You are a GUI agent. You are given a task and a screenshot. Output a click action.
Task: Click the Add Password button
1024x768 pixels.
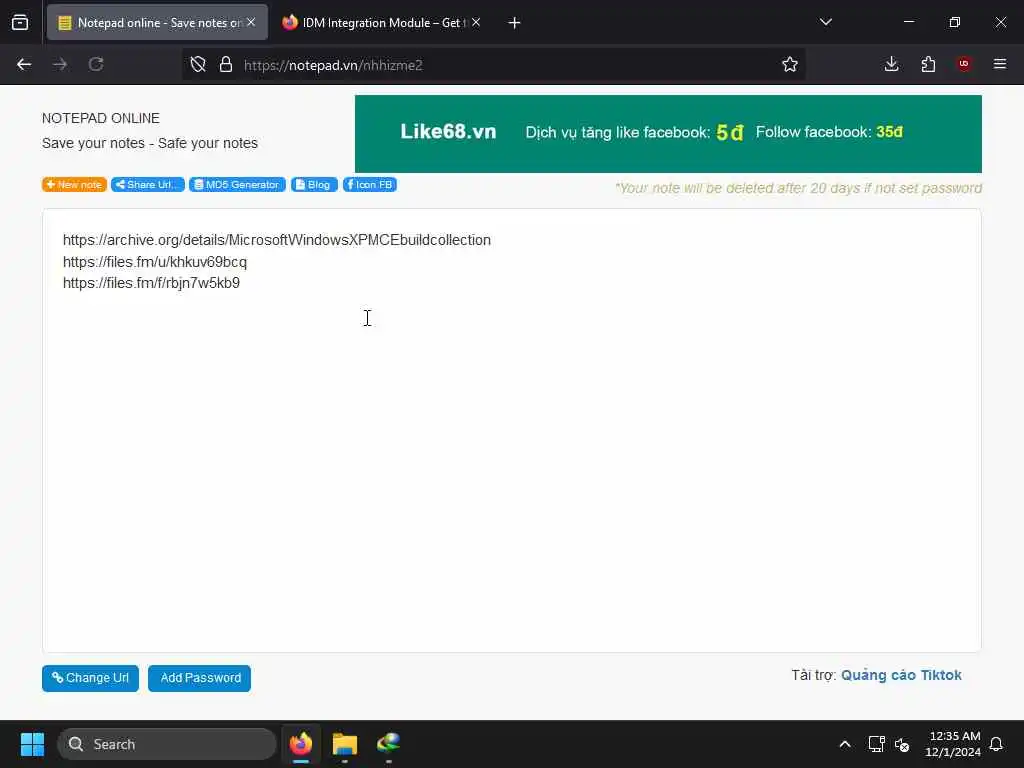point(199,679)
